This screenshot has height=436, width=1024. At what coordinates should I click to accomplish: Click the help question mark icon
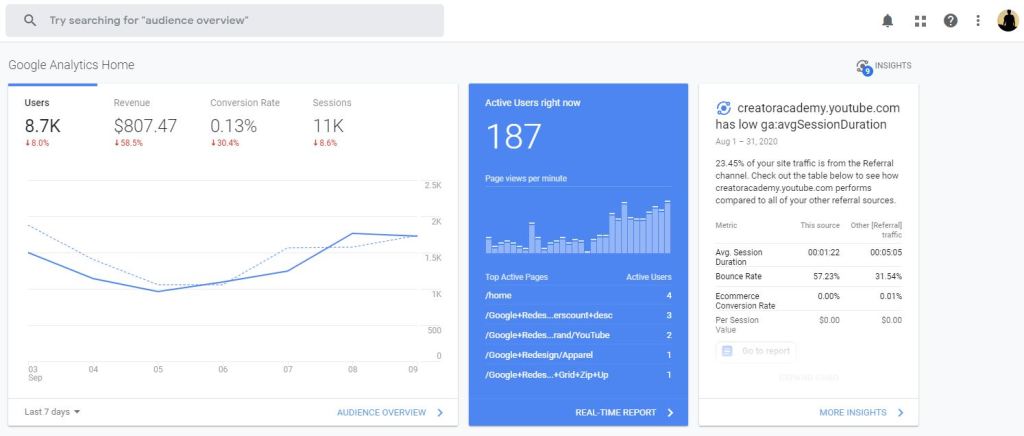(950, 21)
